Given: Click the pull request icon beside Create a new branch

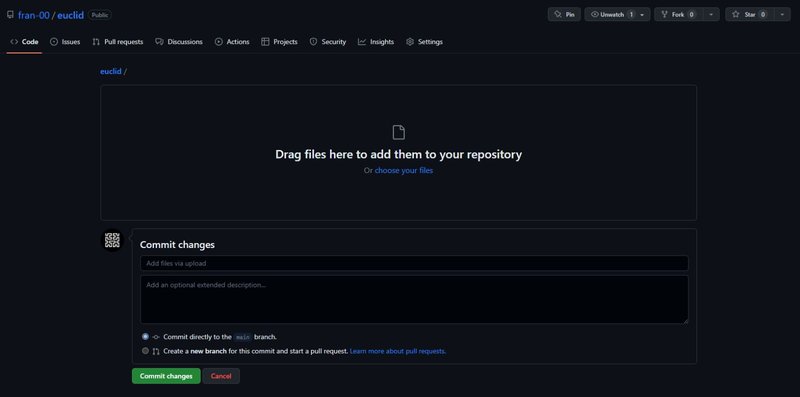Looking at the screenshot, I should (156, 352).
